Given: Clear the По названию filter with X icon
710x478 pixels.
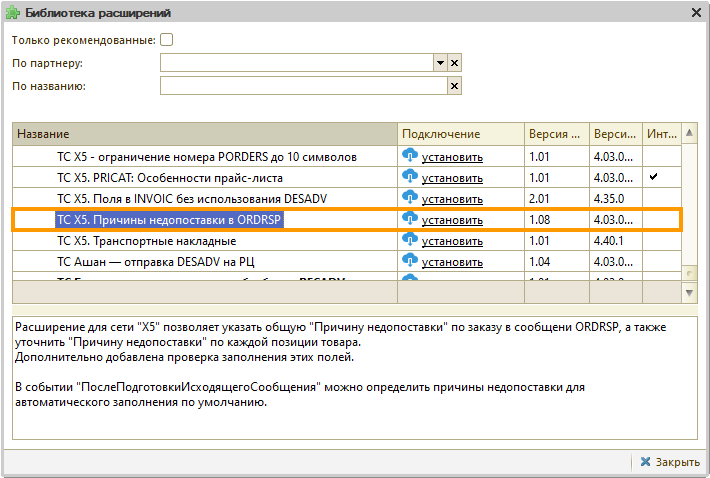Looking at the screenshot, I should point(454,86).
